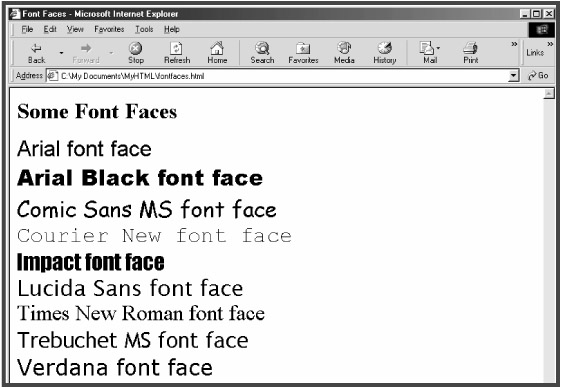Expand the toolbar overflow chevron
This screenshot has height=388, width=561.
click(514, 44)
